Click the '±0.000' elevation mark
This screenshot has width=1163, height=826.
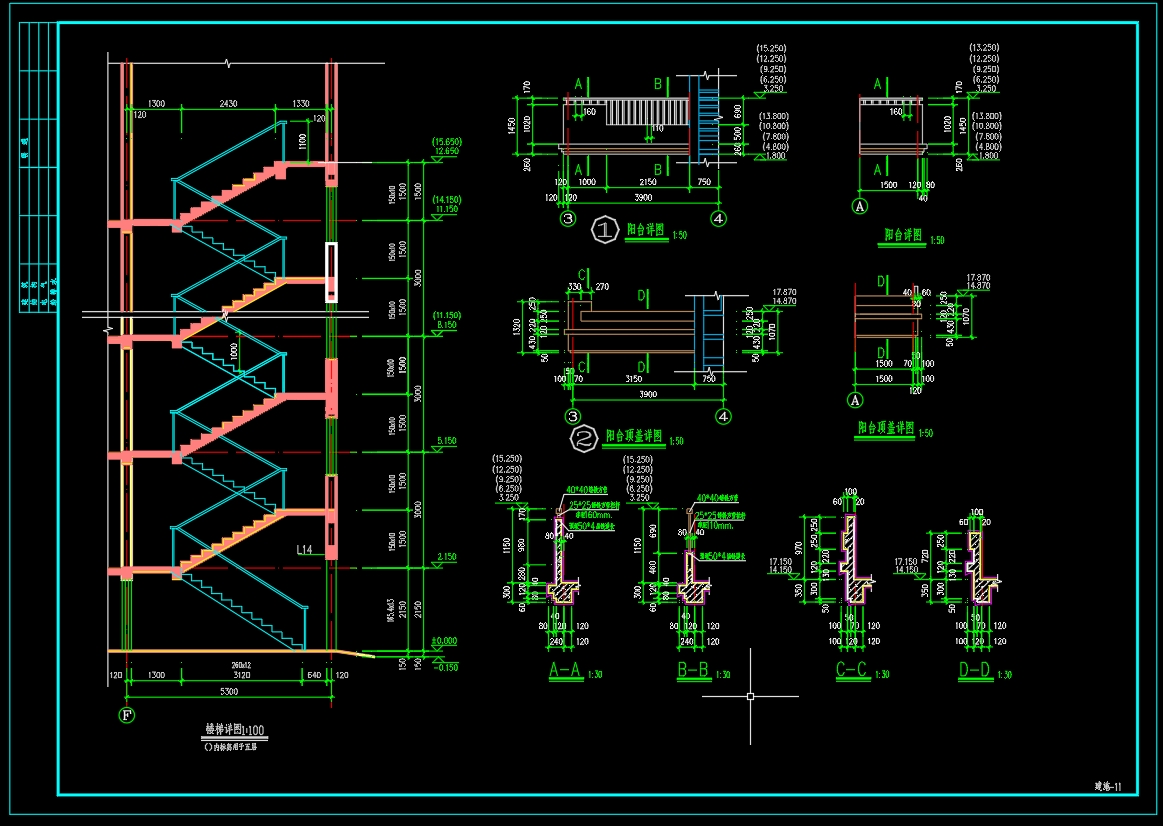tap(445, 641)
